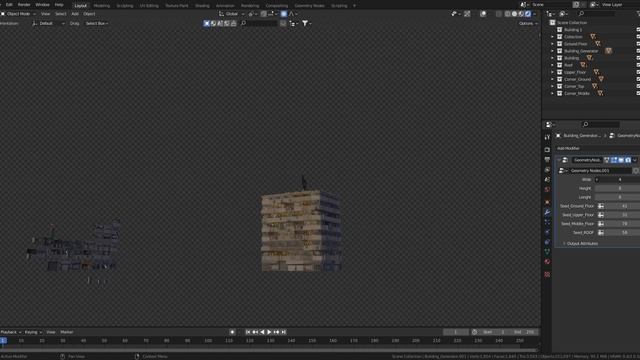Expand the Upper_Floor collection in outliner
This screenshot has width=640, height=360.
point(552,72)
